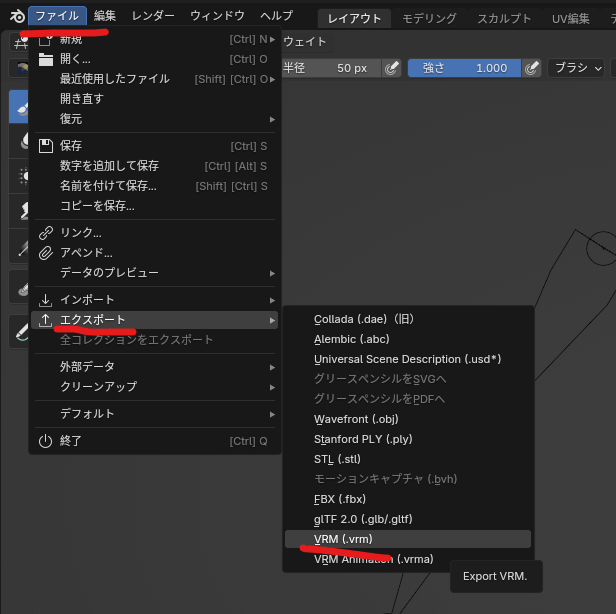The height and width of the screenshot is (614, 616).
Task: Click 終了 to quit Blender
Action: [x=154, y=441]
